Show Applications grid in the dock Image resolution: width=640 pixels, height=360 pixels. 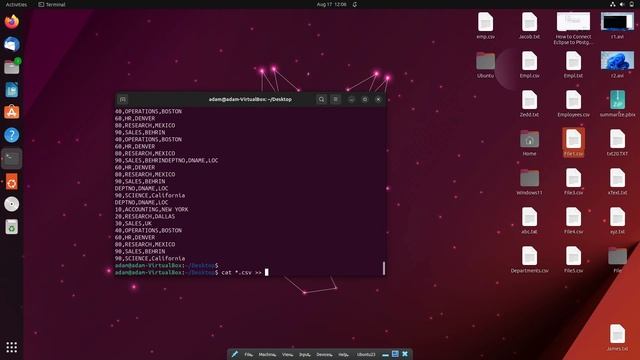[x=11, y=347]
